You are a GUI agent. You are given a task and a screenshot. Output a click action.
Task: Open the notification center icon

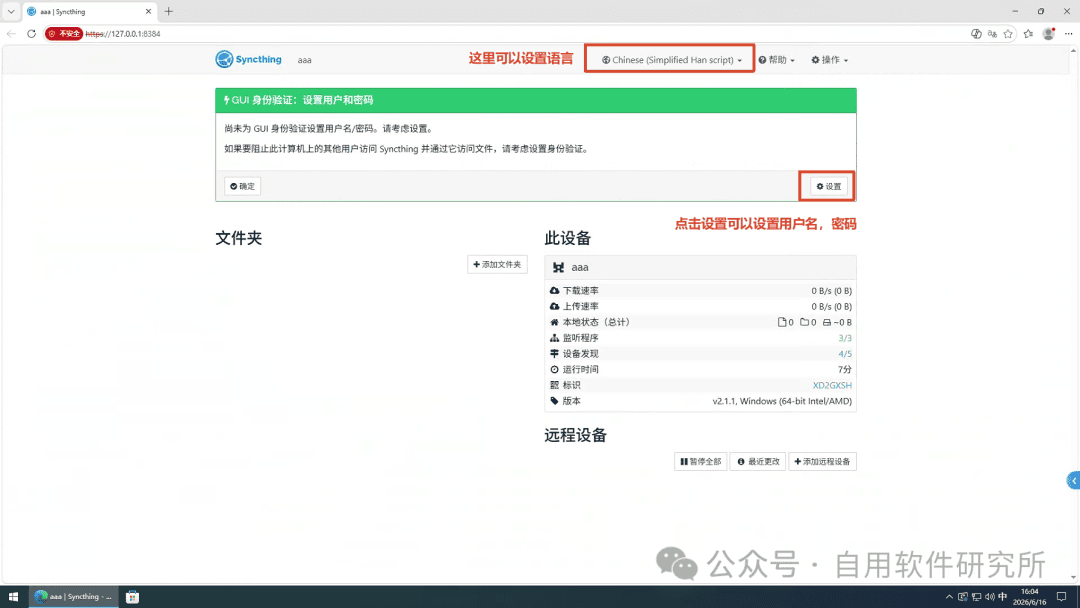(1061, 597)
